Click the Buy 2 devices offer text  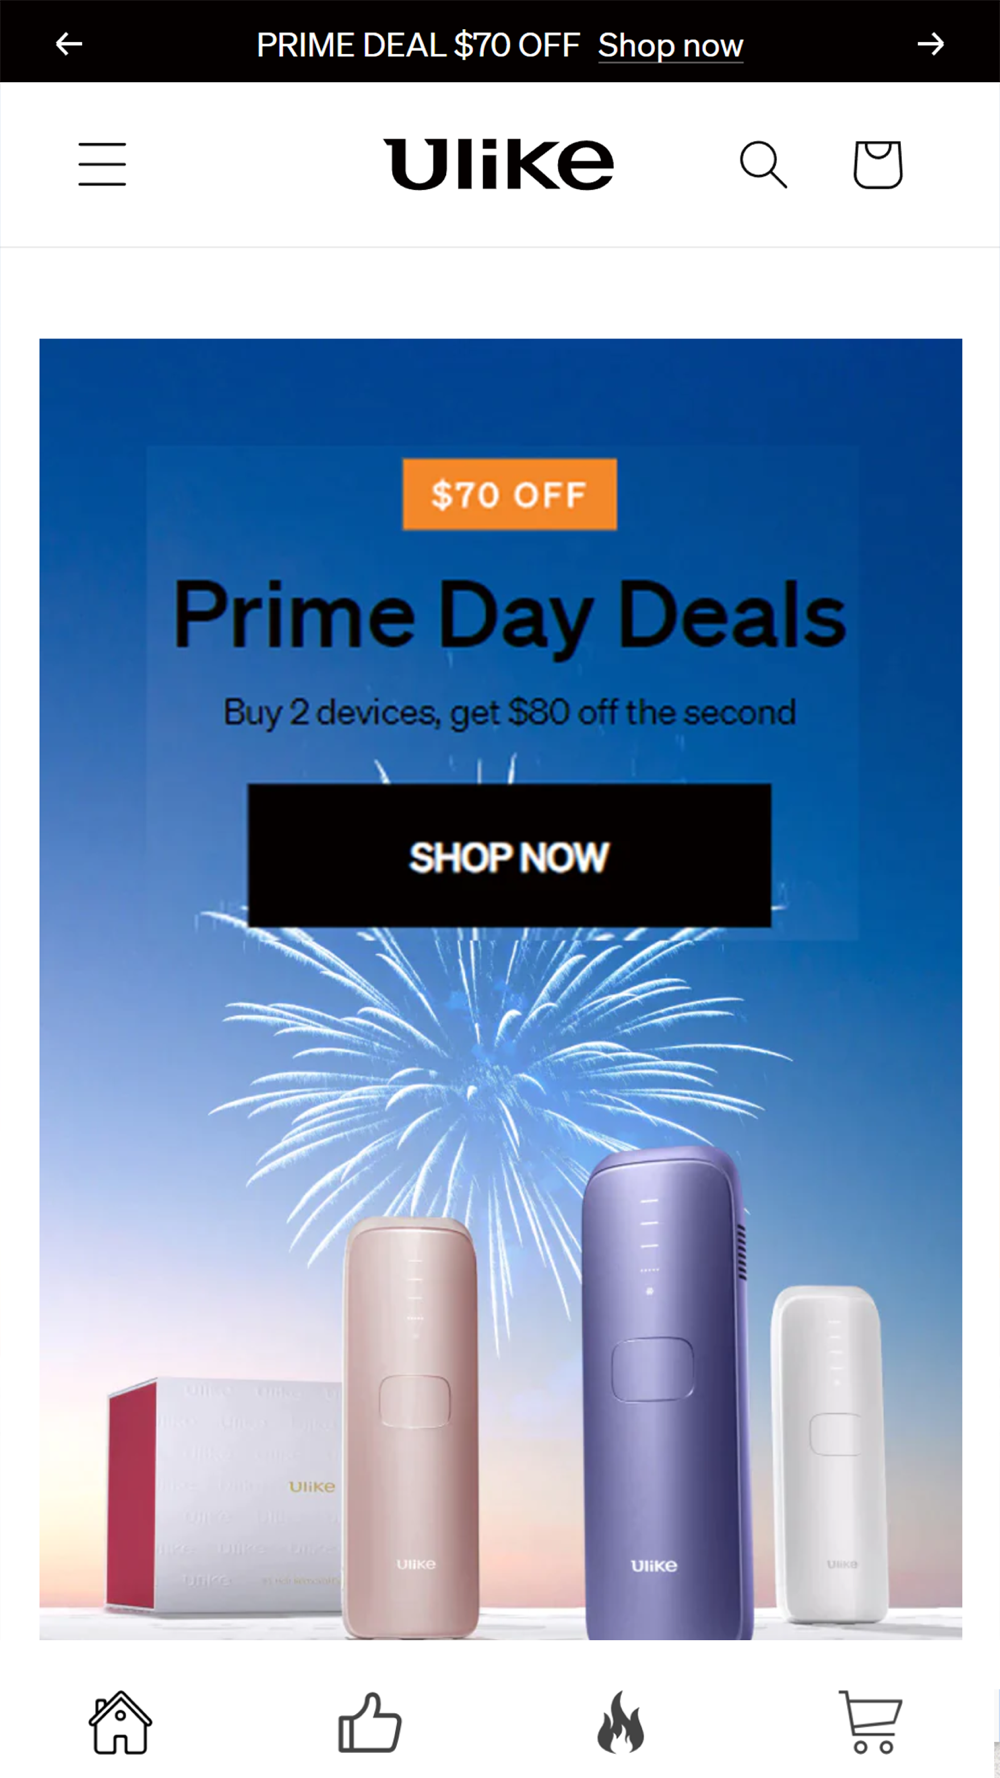point(510,712)
